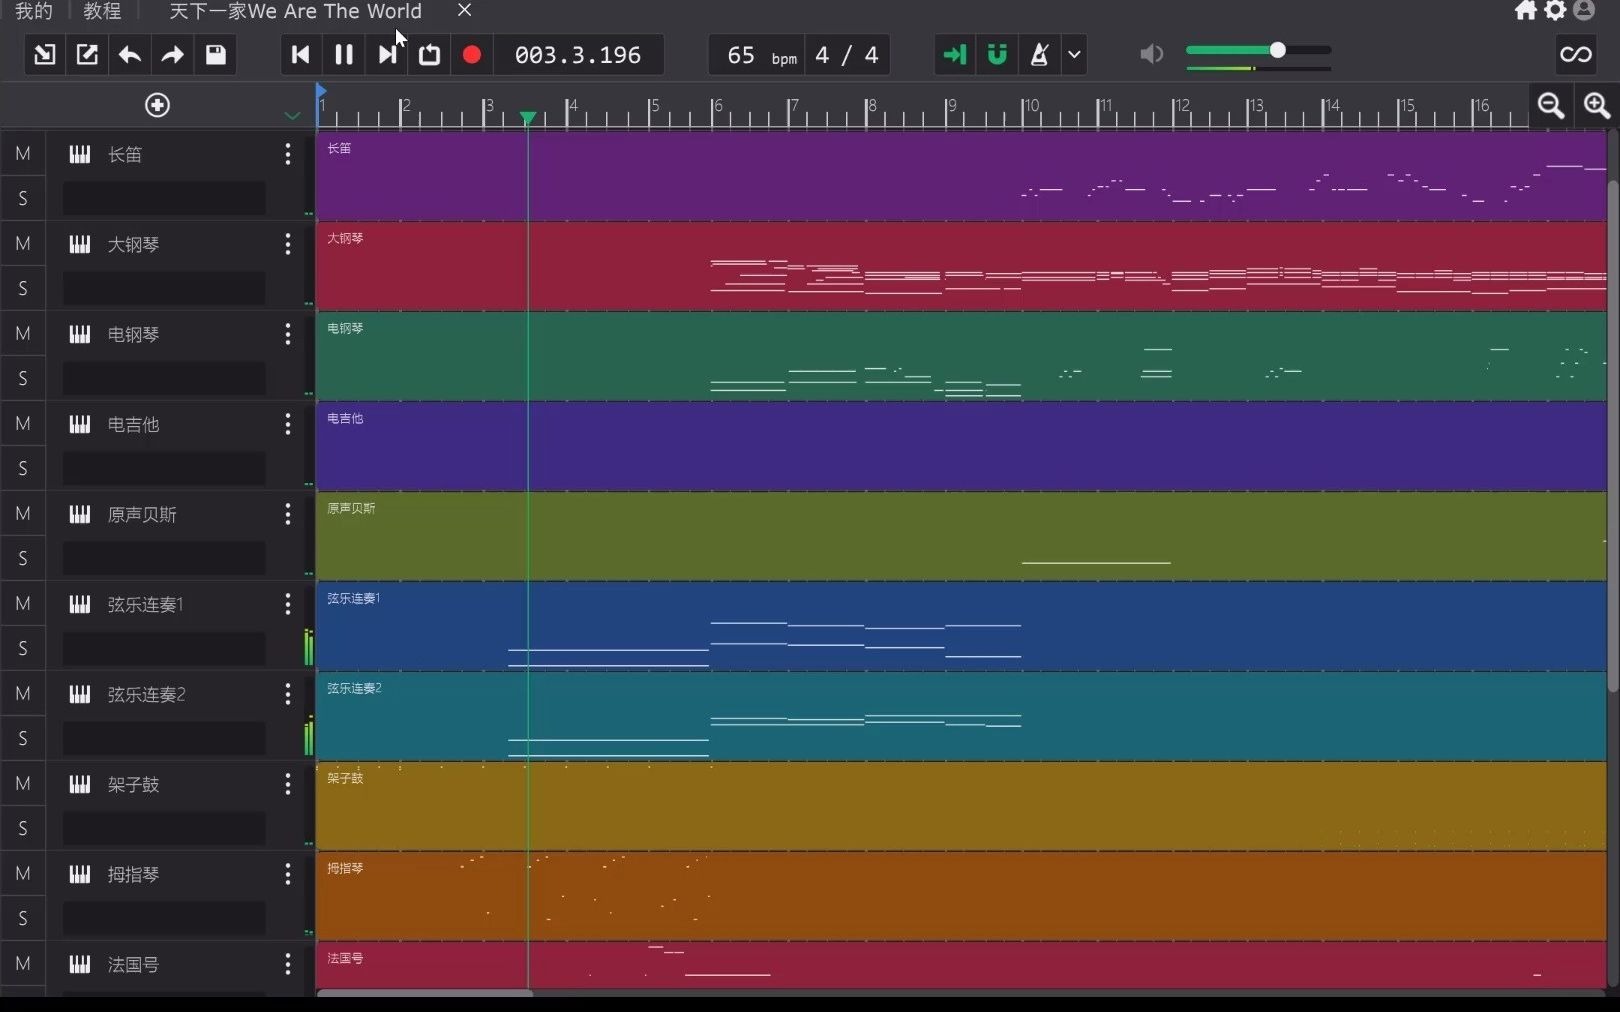Open the 电钢琴 track options menu
The width and height of the screenshot is (1620, 1012).
tap(288, 334)
